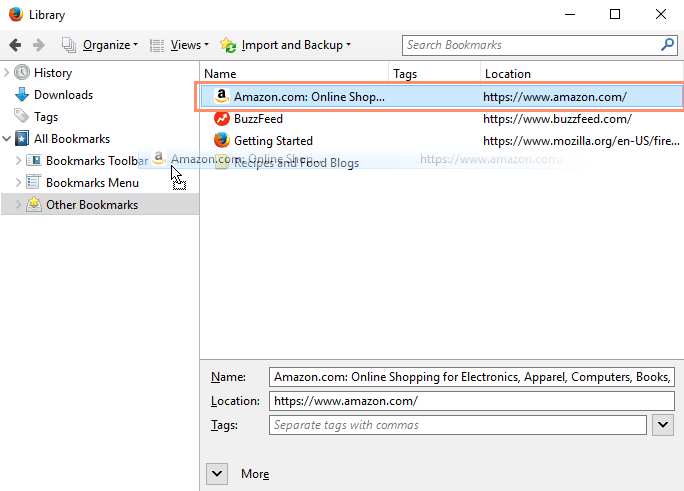Open the tags dropdown arrow button
Screen dimensions: 684x491
pyautogui.click(x=663, y=425)
